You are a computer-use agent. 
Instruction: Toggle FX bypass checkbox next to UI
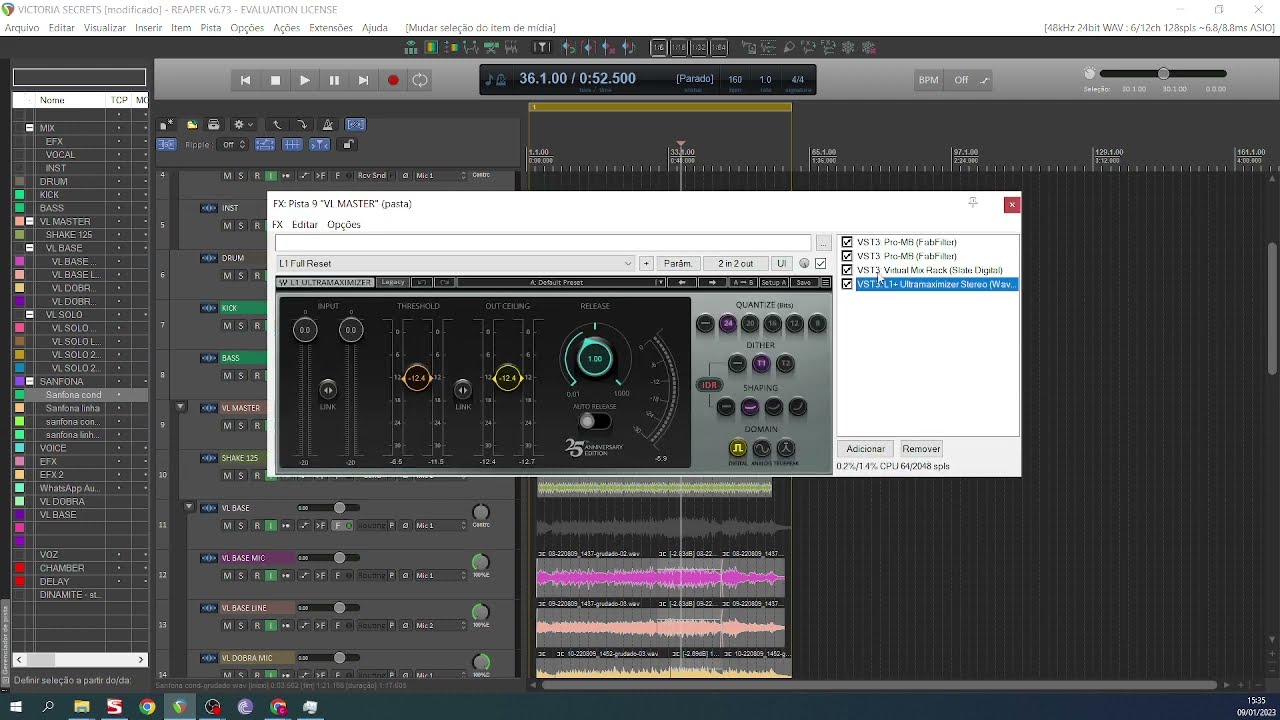(x=821, y=264)
